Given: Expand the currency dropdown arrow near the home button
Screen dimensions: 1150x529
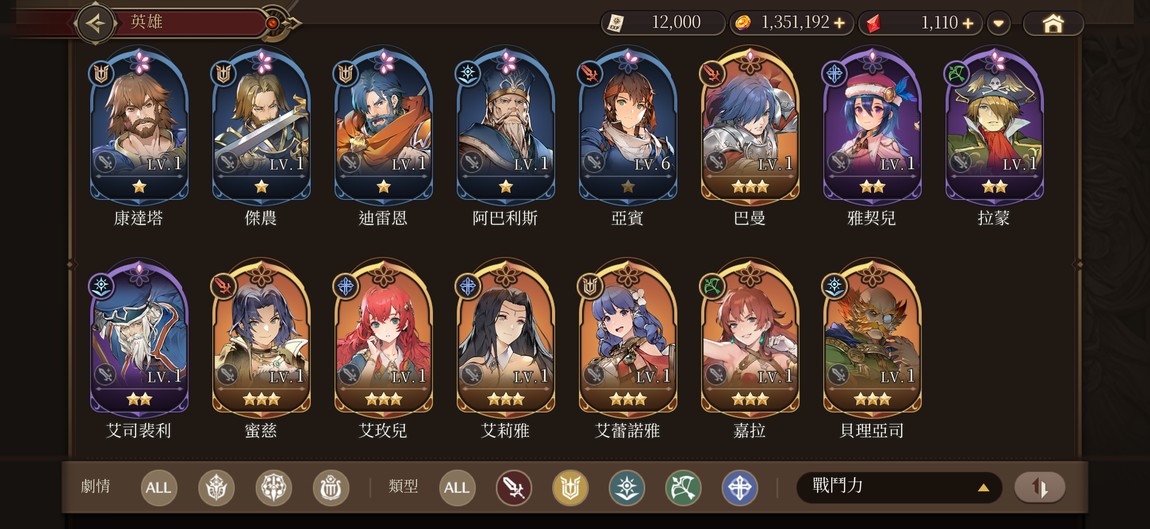Looking at the screenshot, I should pyautogui.click(x=998, y=23).
